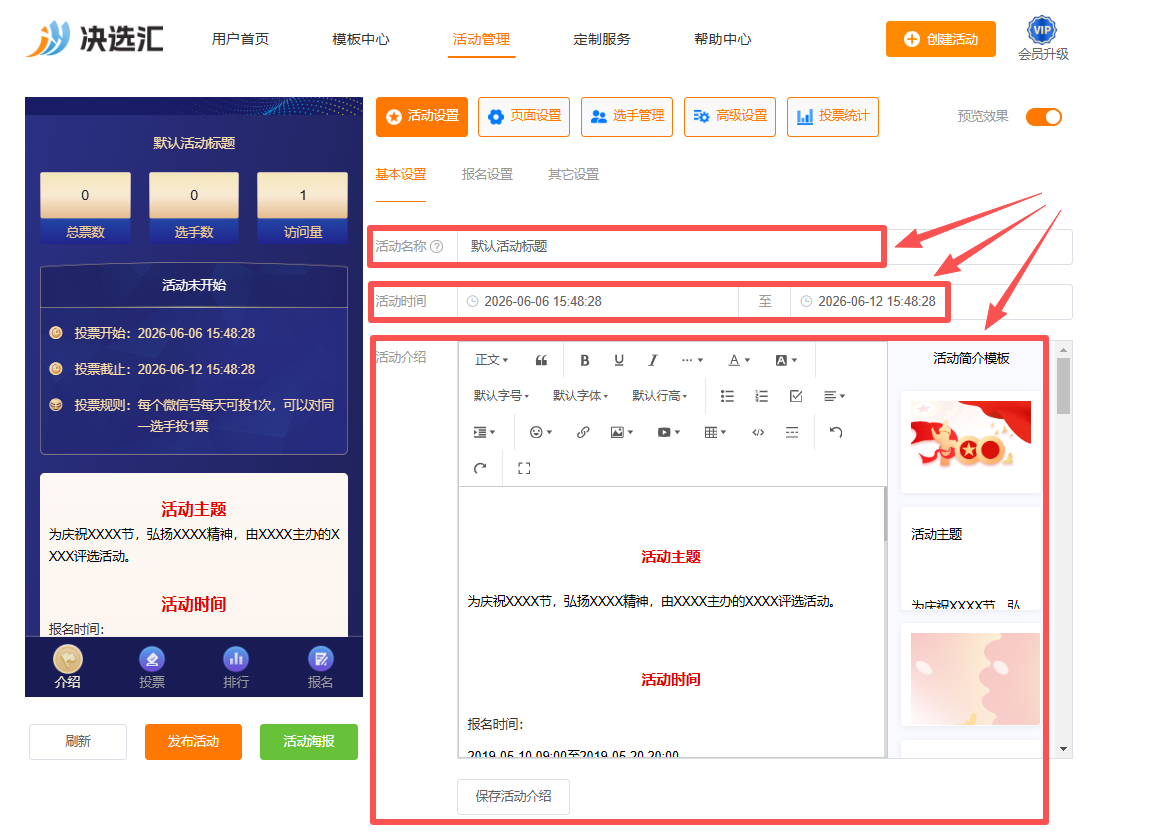Click the 刷新 button
Screen dimensions: 1159x840
tap(78, 742)
